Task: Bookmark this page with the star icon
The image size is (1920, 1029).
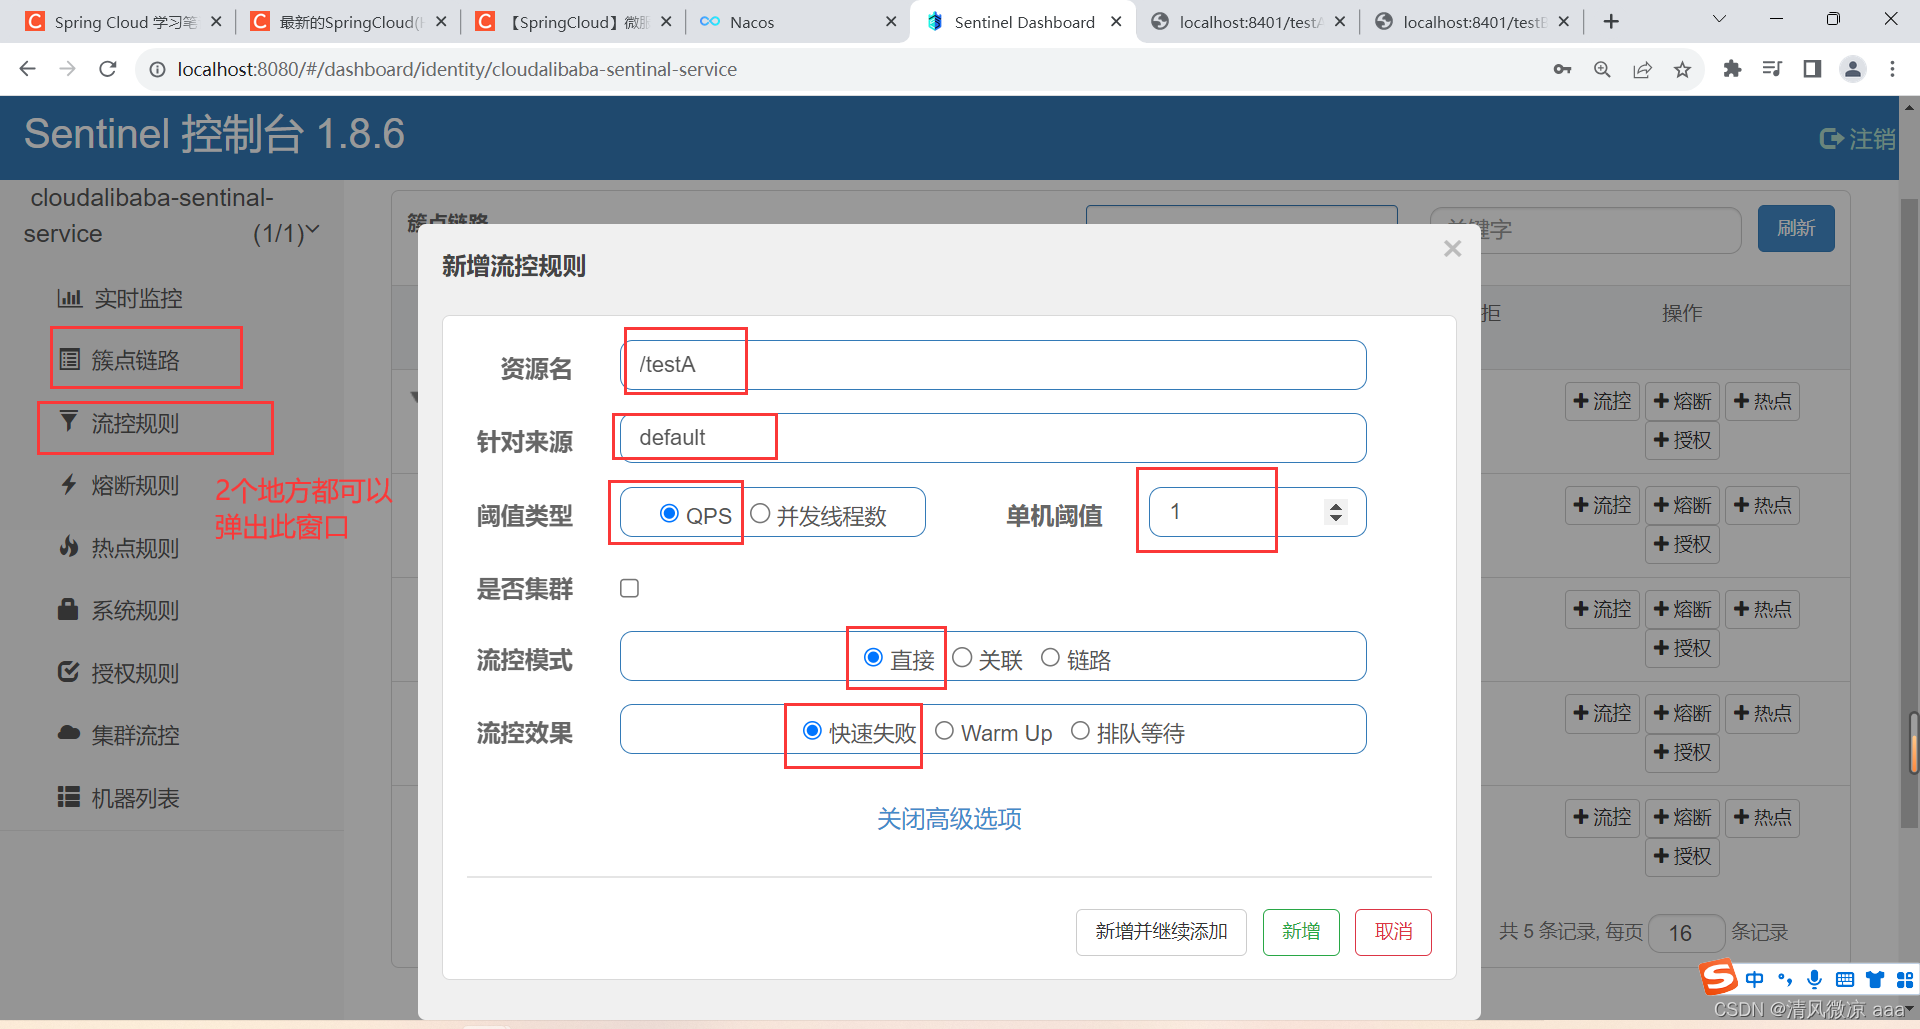Action: pyautogui.click(x=1682, y=69)
